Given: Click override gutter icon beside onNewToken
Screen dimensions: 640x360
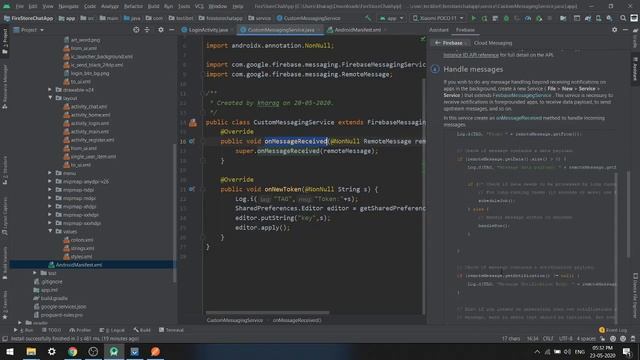Looking at the screenshot, I should point(192,189).
